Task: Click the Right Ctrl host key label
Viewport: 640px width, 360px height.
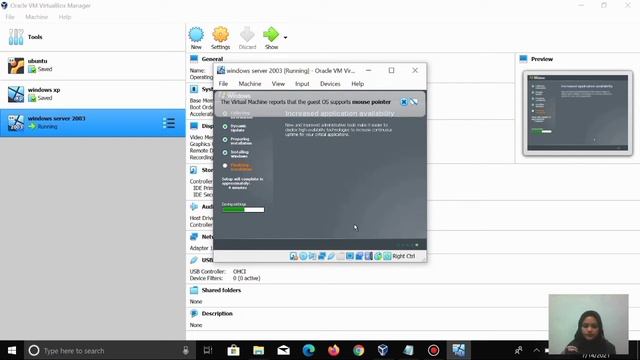Action: pos(404,256)
